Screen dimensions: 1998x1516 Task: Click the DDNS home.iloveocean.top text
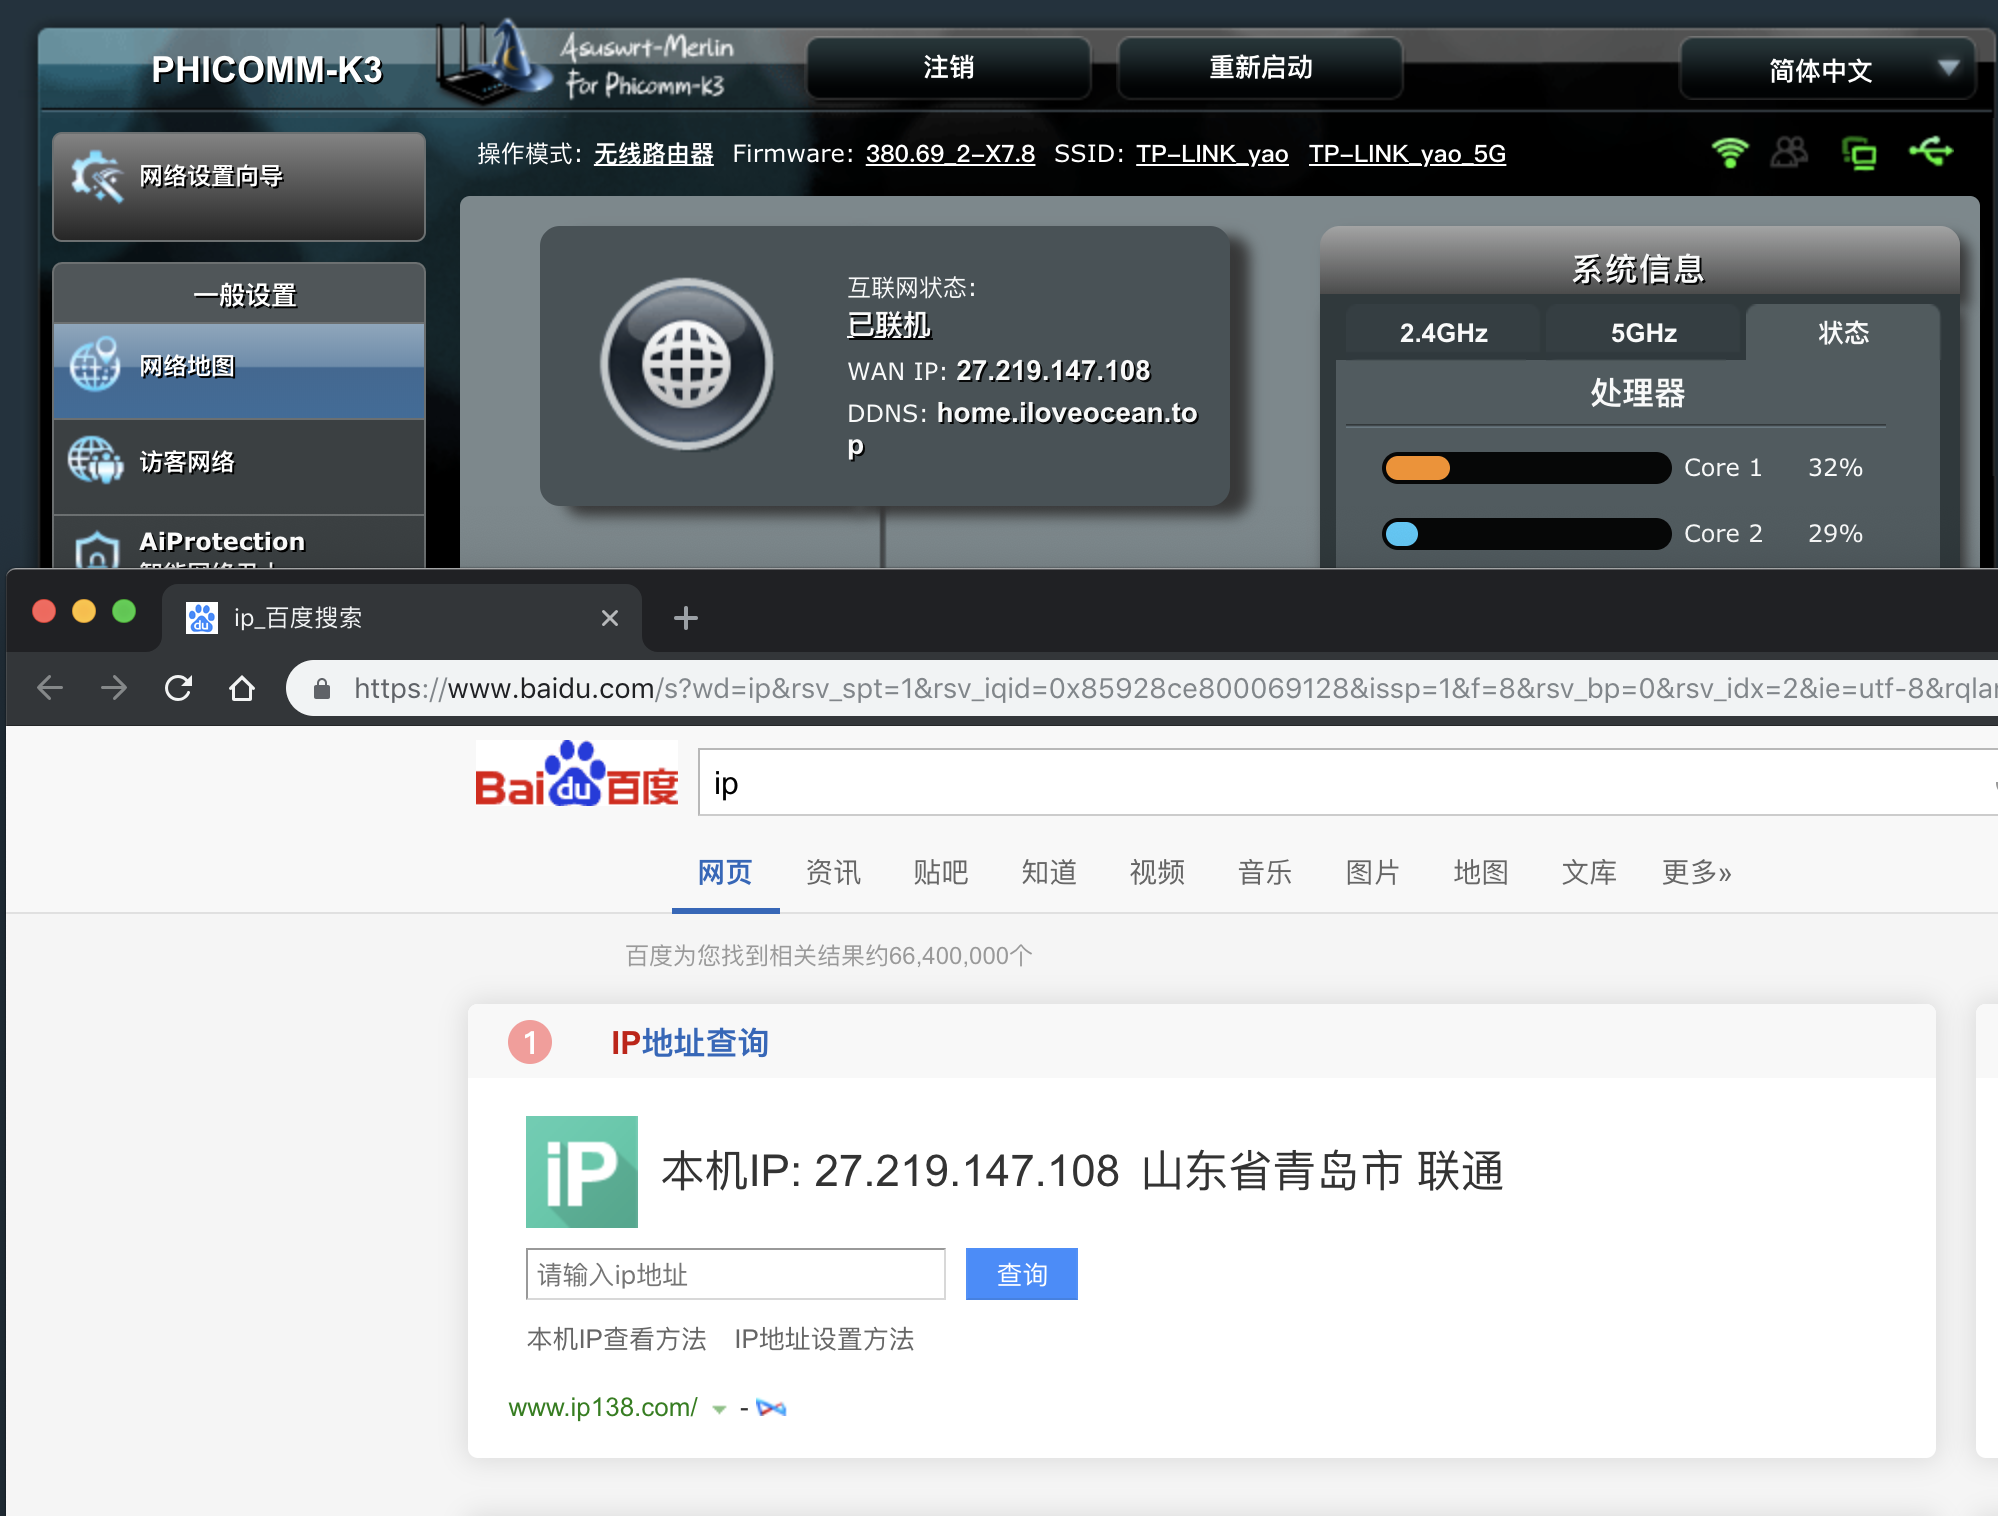tap(1022, 429)
